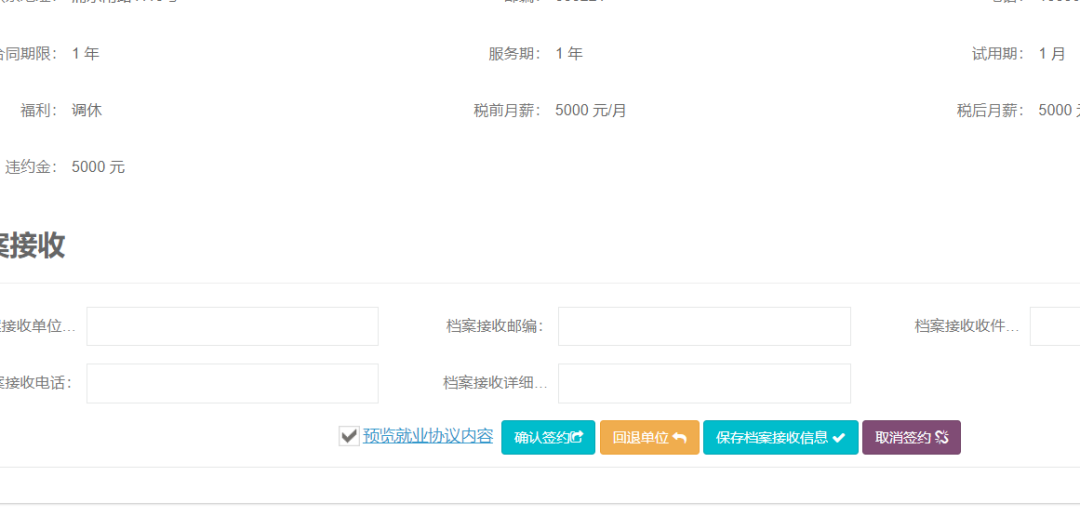This screenshot has width=1080, height=529.
Task: Click the 福利 value 调休
Action: click(x=87, y=111)
